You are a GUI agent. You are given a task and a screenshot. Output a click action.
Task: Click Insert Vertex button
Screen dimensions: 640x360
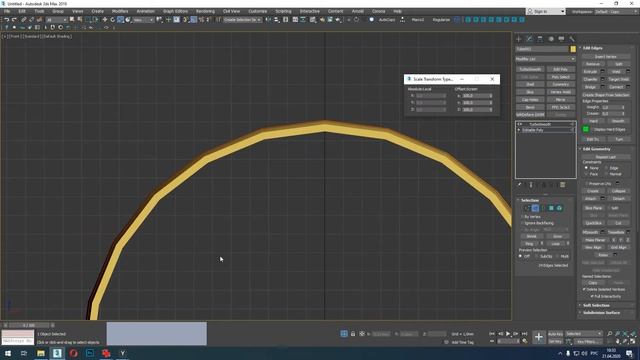606,57
